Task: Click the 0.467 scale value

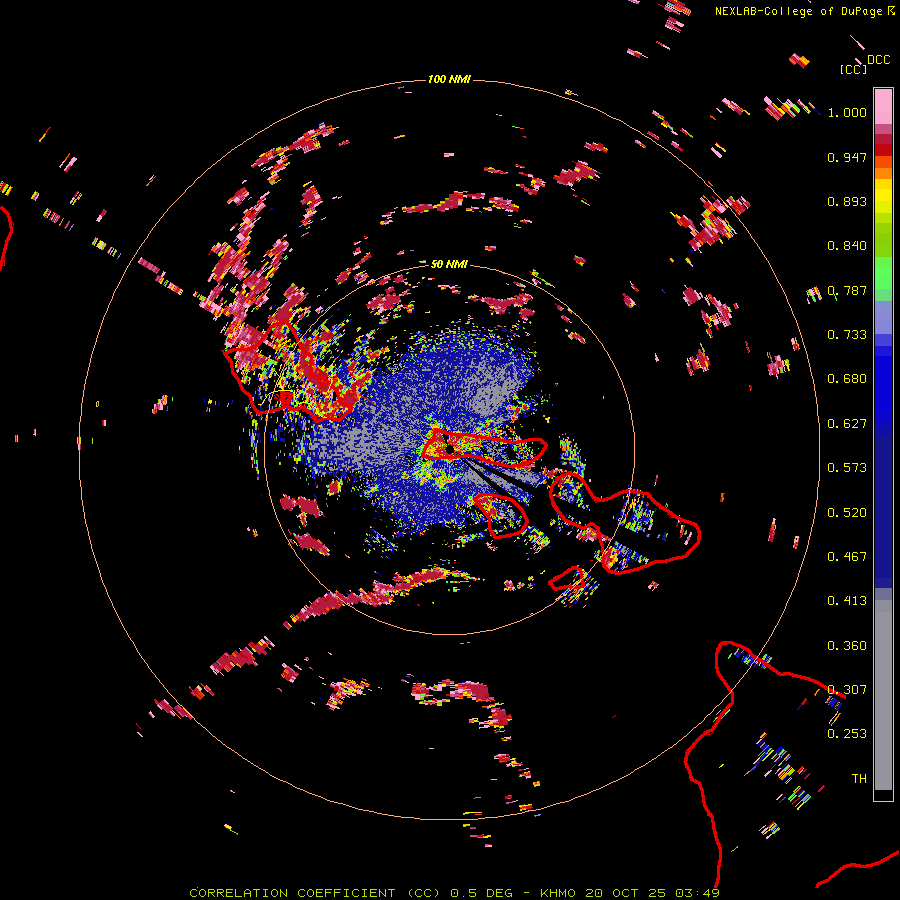Action: coord(847,557)
